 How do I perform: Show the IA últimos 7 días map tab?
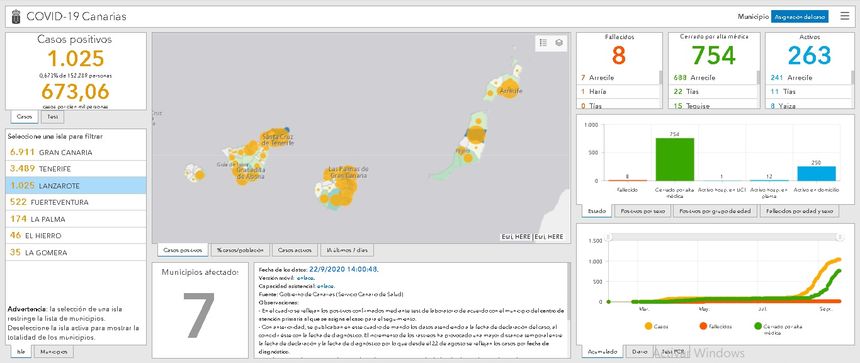(x=347, y=250)
